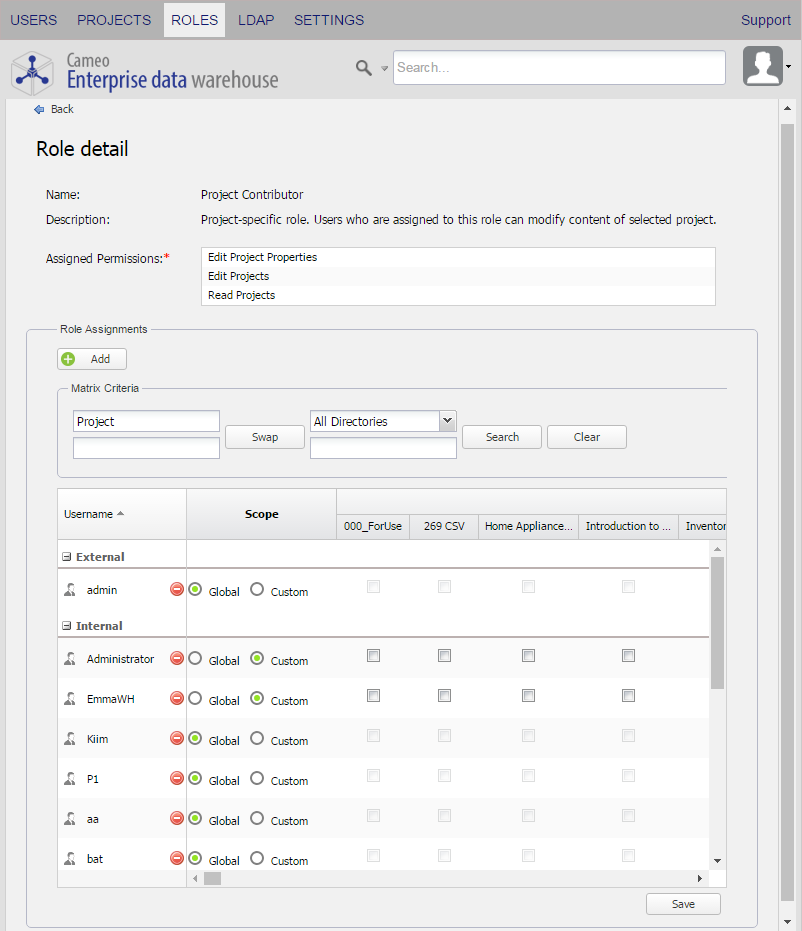Click the main Search input field
This screenshot has width=802, height=931.
(x=559, y=68)
